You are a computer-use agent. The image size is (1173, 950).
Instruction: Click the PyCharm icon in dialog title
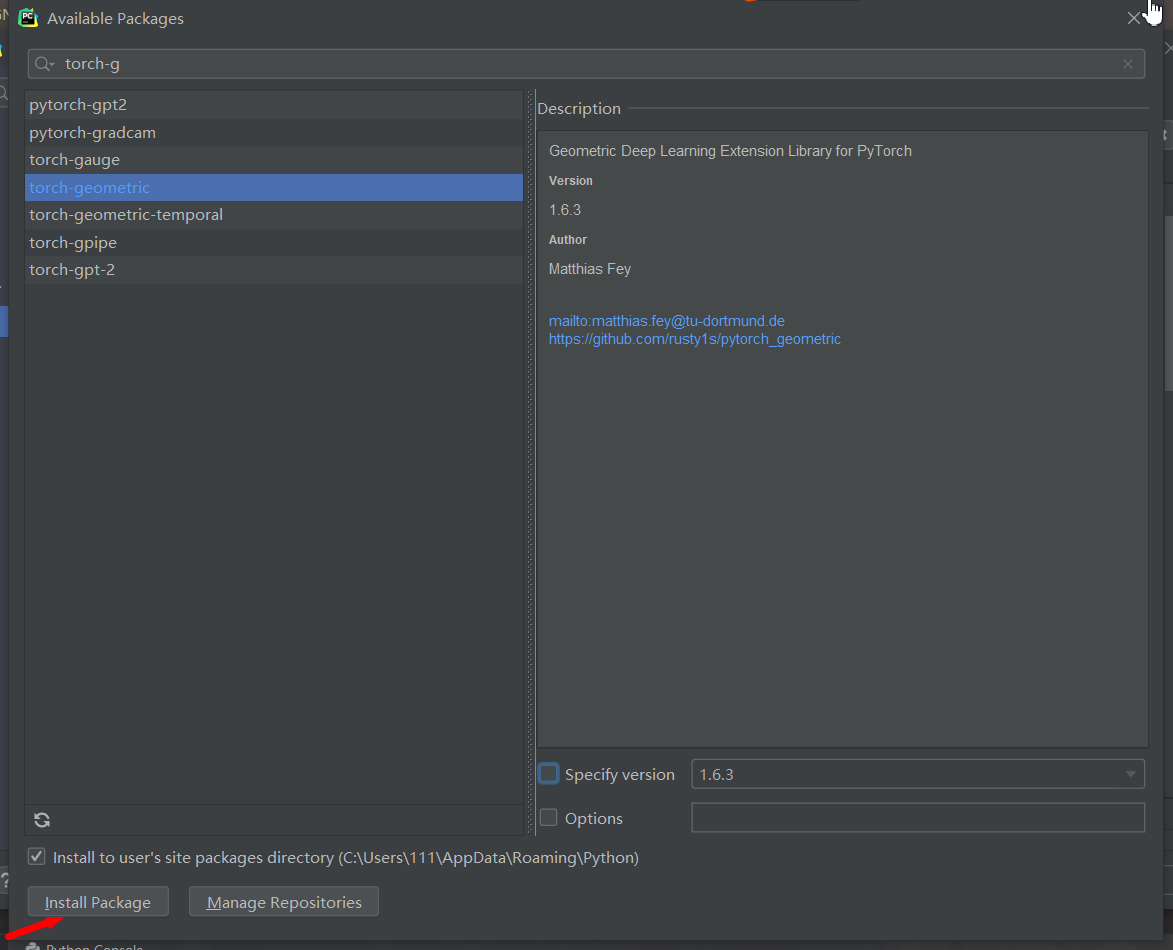pyautogui.click(x=28, y=18)
